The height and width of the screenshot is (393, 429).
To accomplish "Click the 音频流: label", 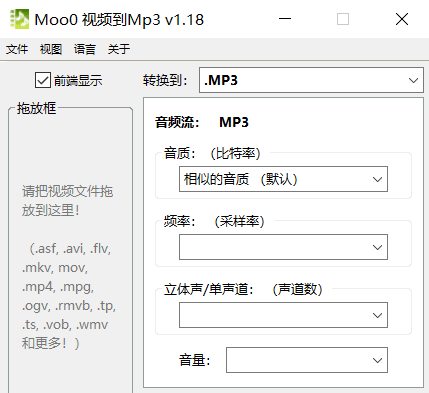I will pyautogui.click(x=177, y=122).
